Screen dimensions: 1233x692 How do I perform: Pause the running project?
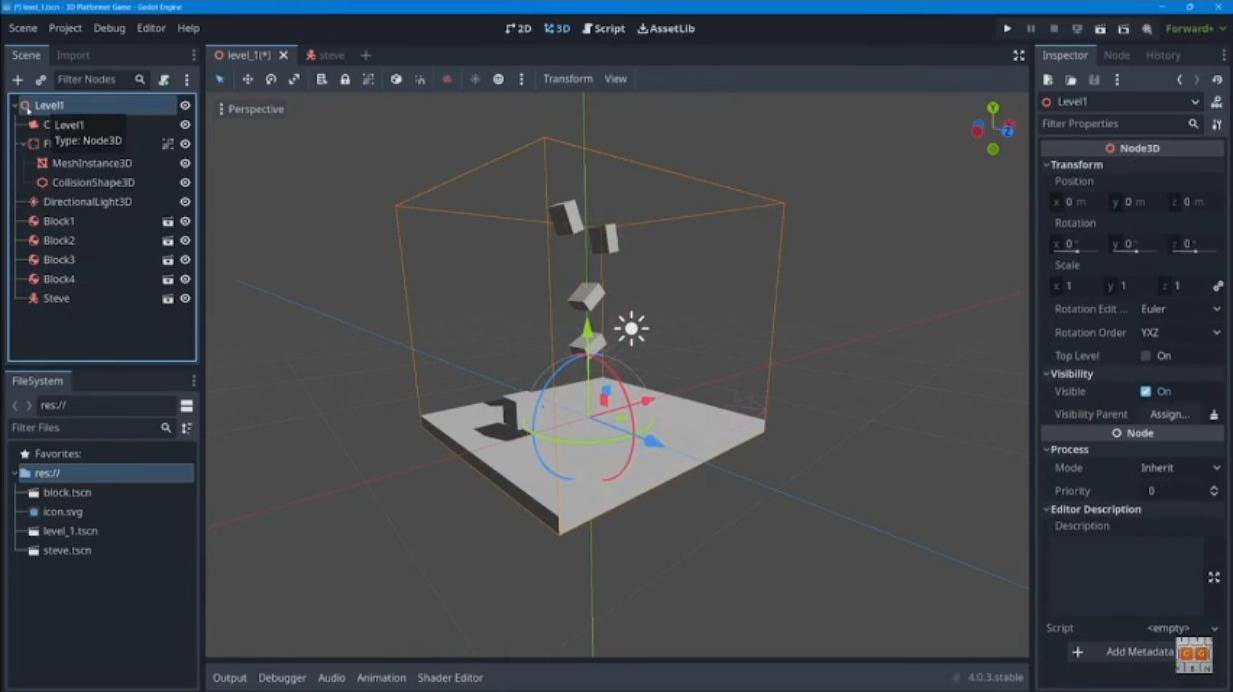click(1030, 29)
